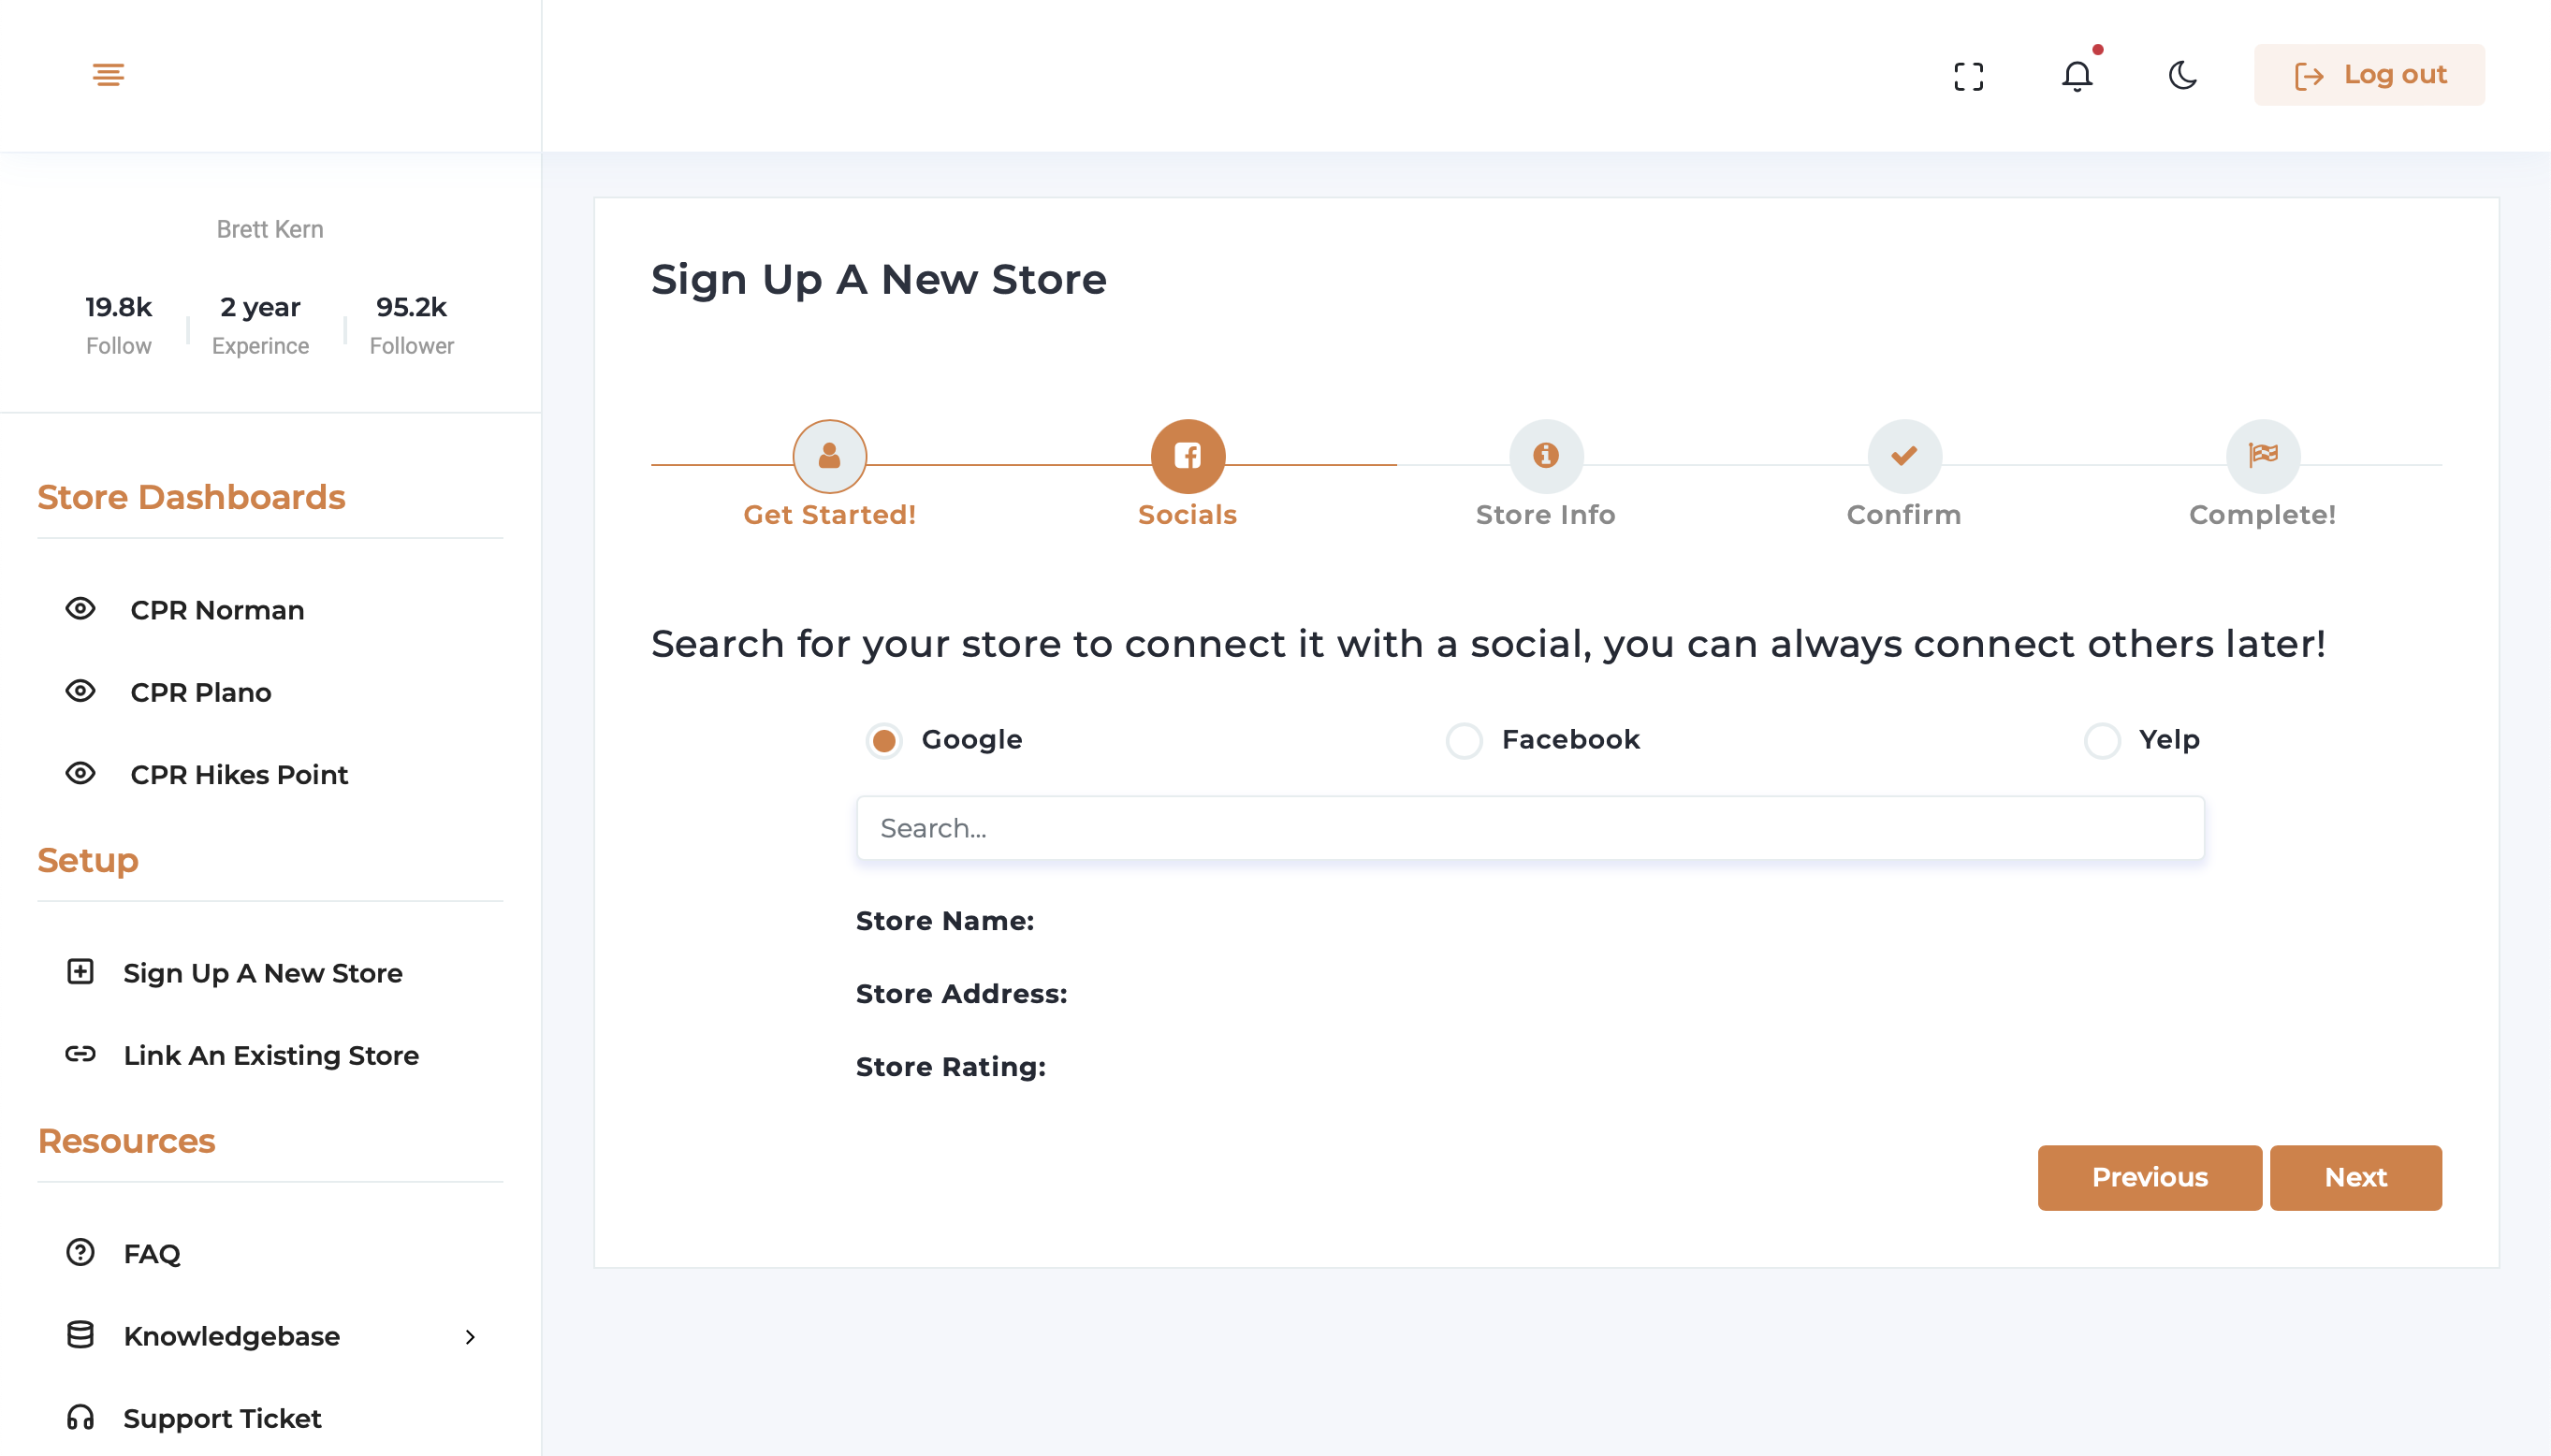Click the Sign Up A New Store page title

[878, 279]
